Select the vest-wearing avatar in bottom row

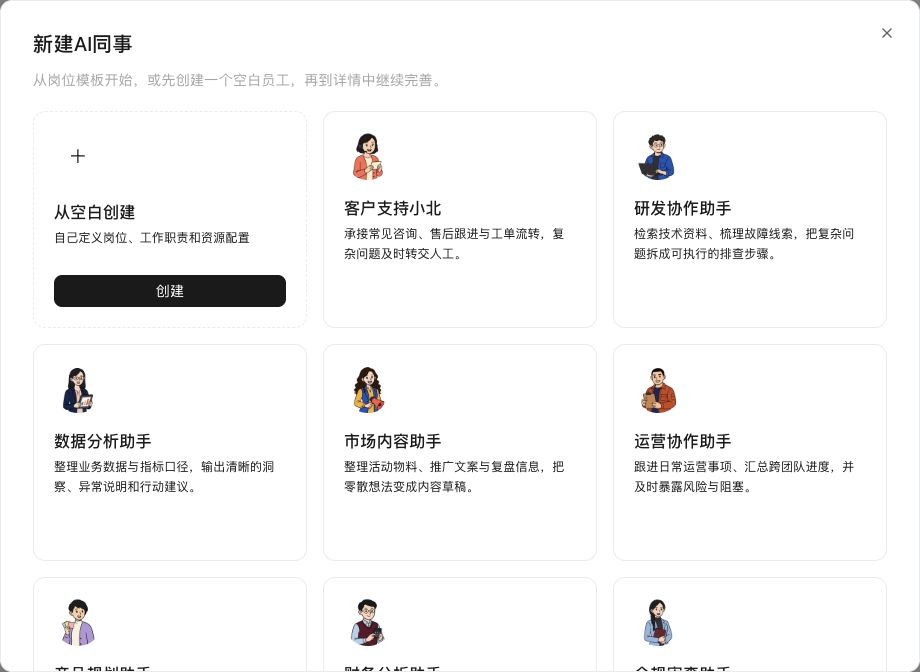coord(367,622)
